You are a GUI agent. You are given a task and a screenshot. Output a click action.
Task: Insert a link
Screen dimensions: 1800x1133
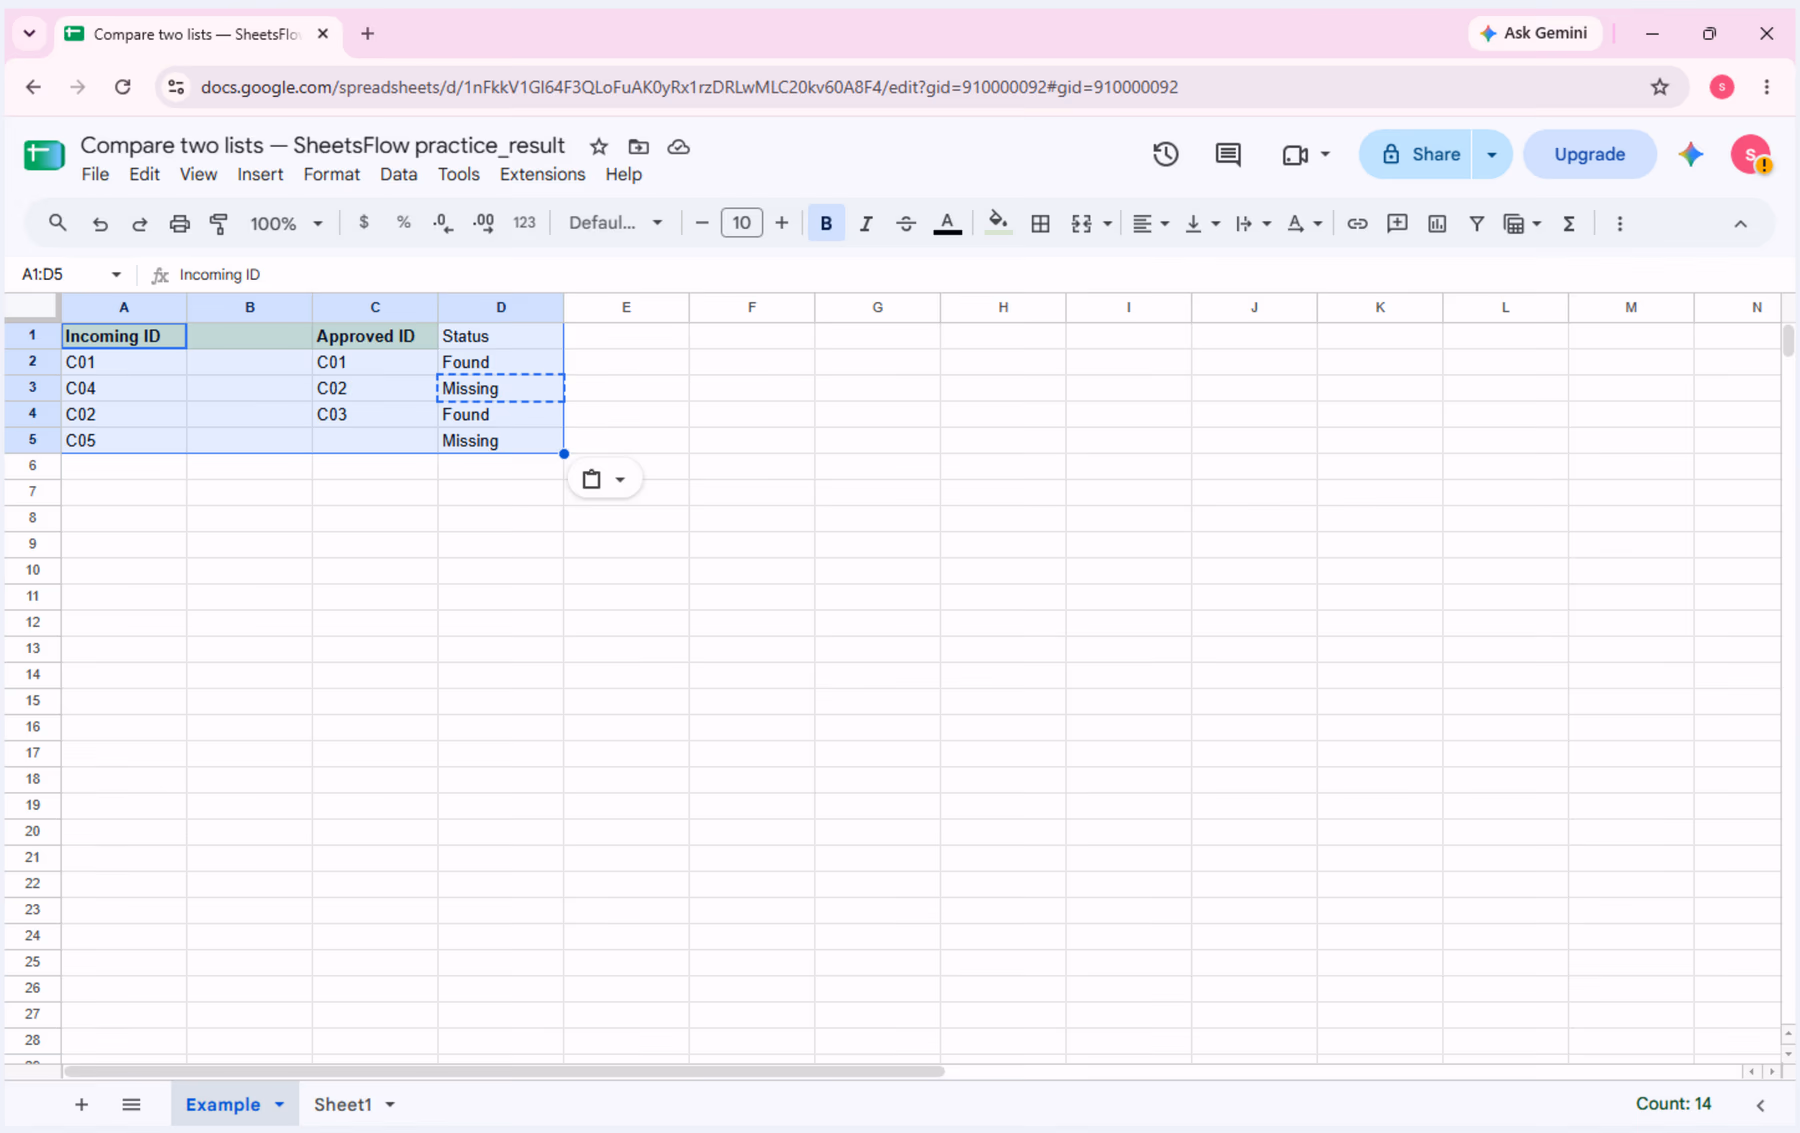[x=1357, y=224]
